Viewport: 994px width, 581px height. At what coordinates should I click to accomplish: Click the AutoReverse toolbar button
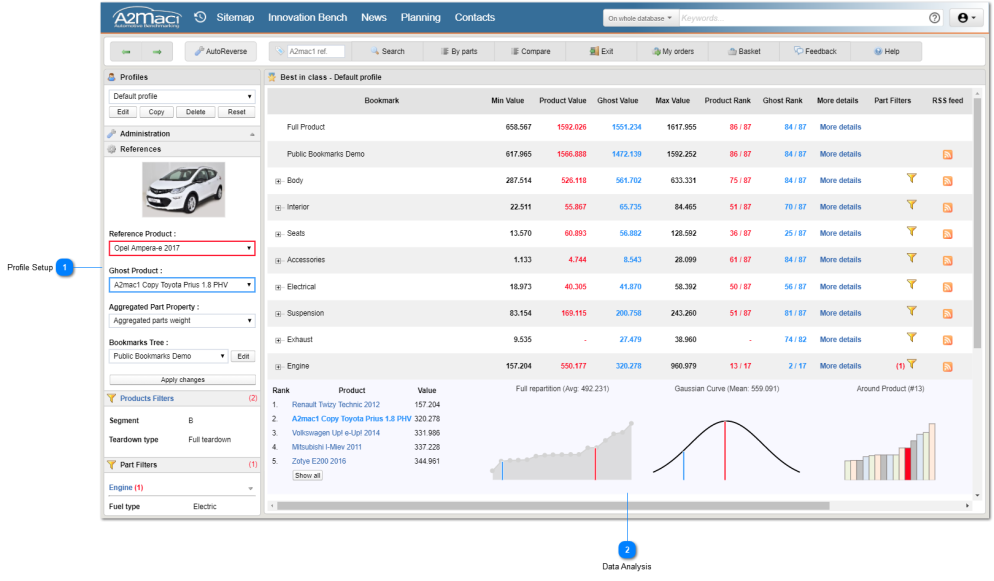(221, 51)
